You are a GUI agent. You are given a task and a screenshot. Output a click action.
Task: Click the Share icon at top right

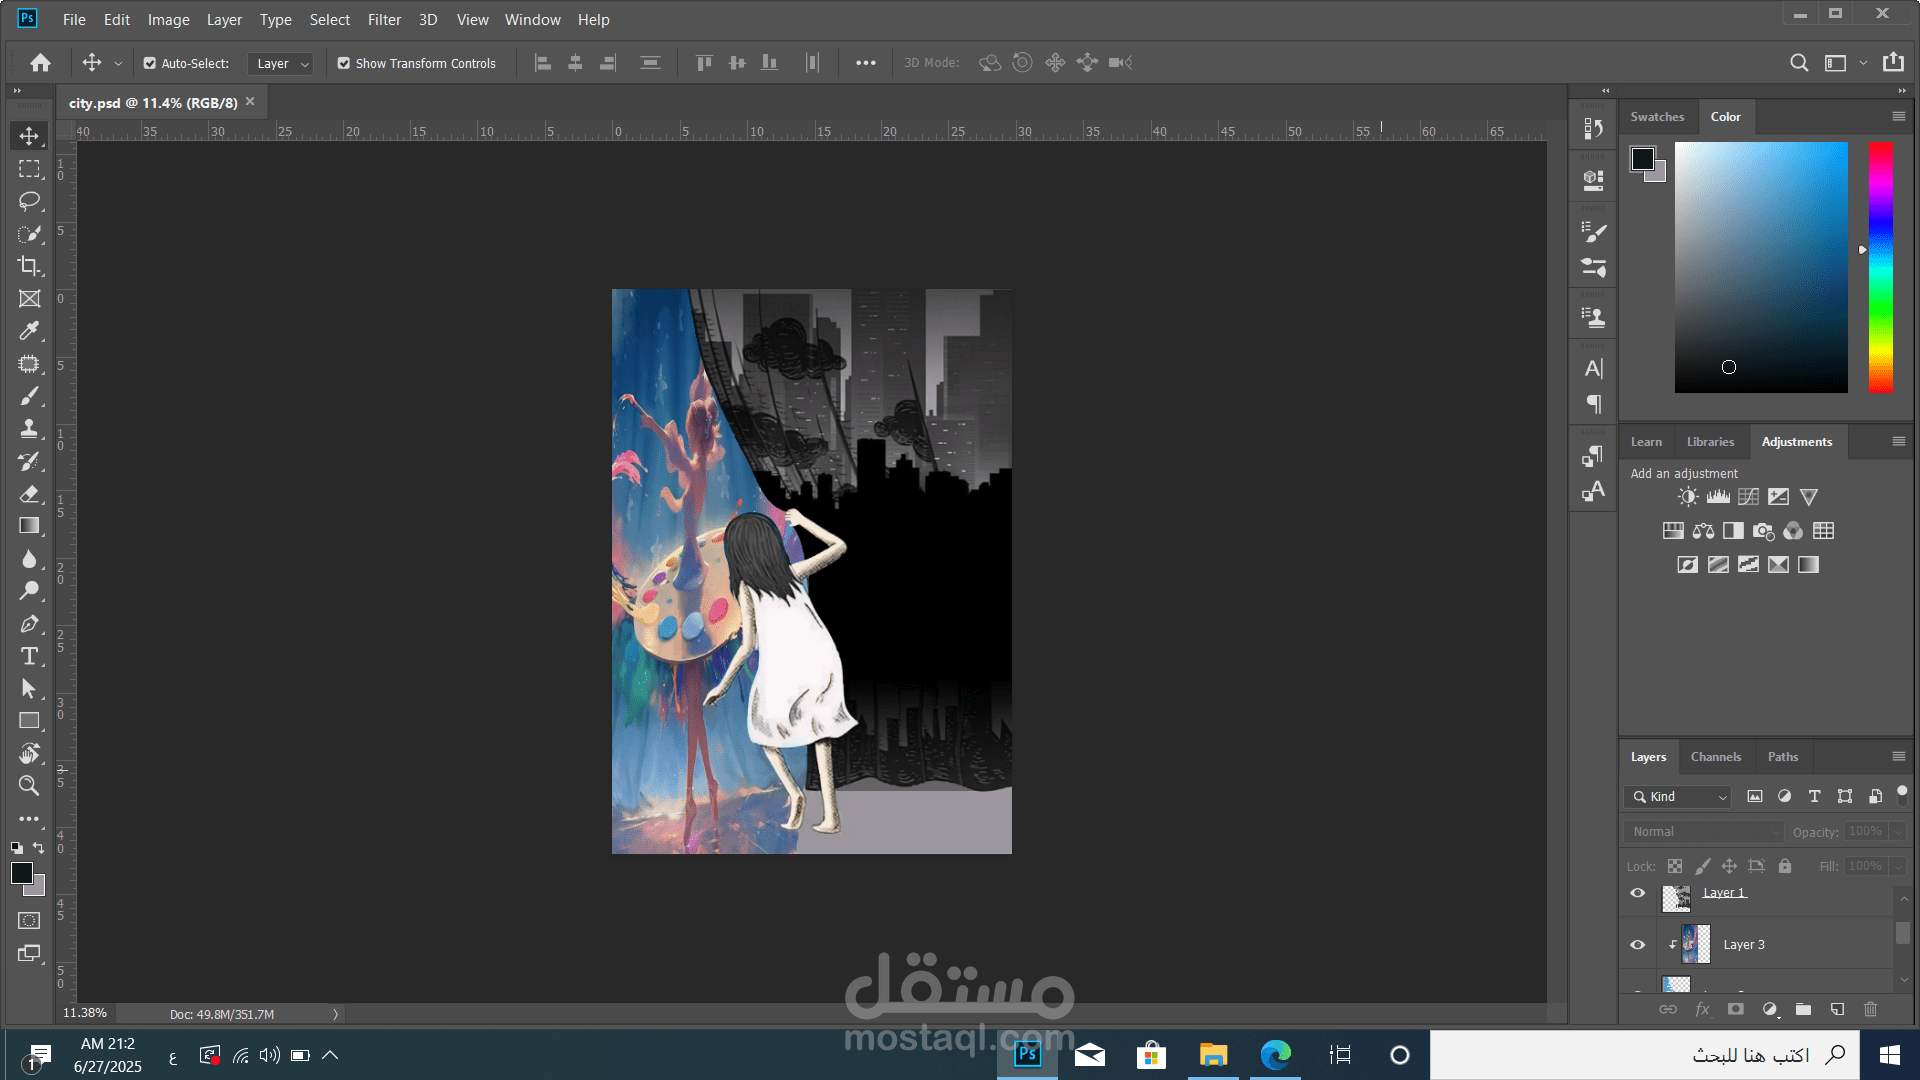point(1893,62)
